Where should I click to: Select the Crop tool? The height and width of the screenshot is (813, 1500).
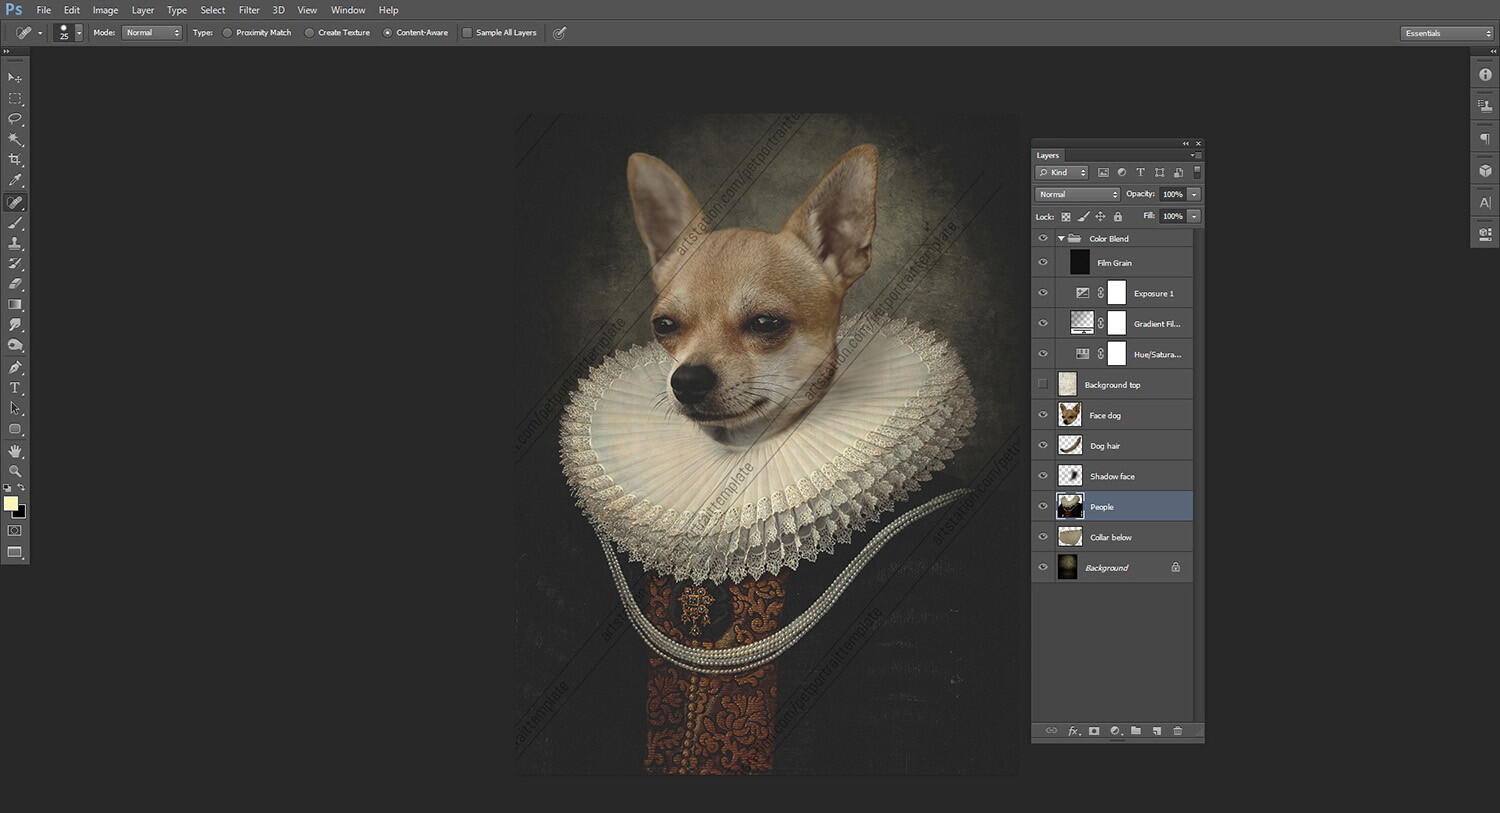[x=14, y=160]
